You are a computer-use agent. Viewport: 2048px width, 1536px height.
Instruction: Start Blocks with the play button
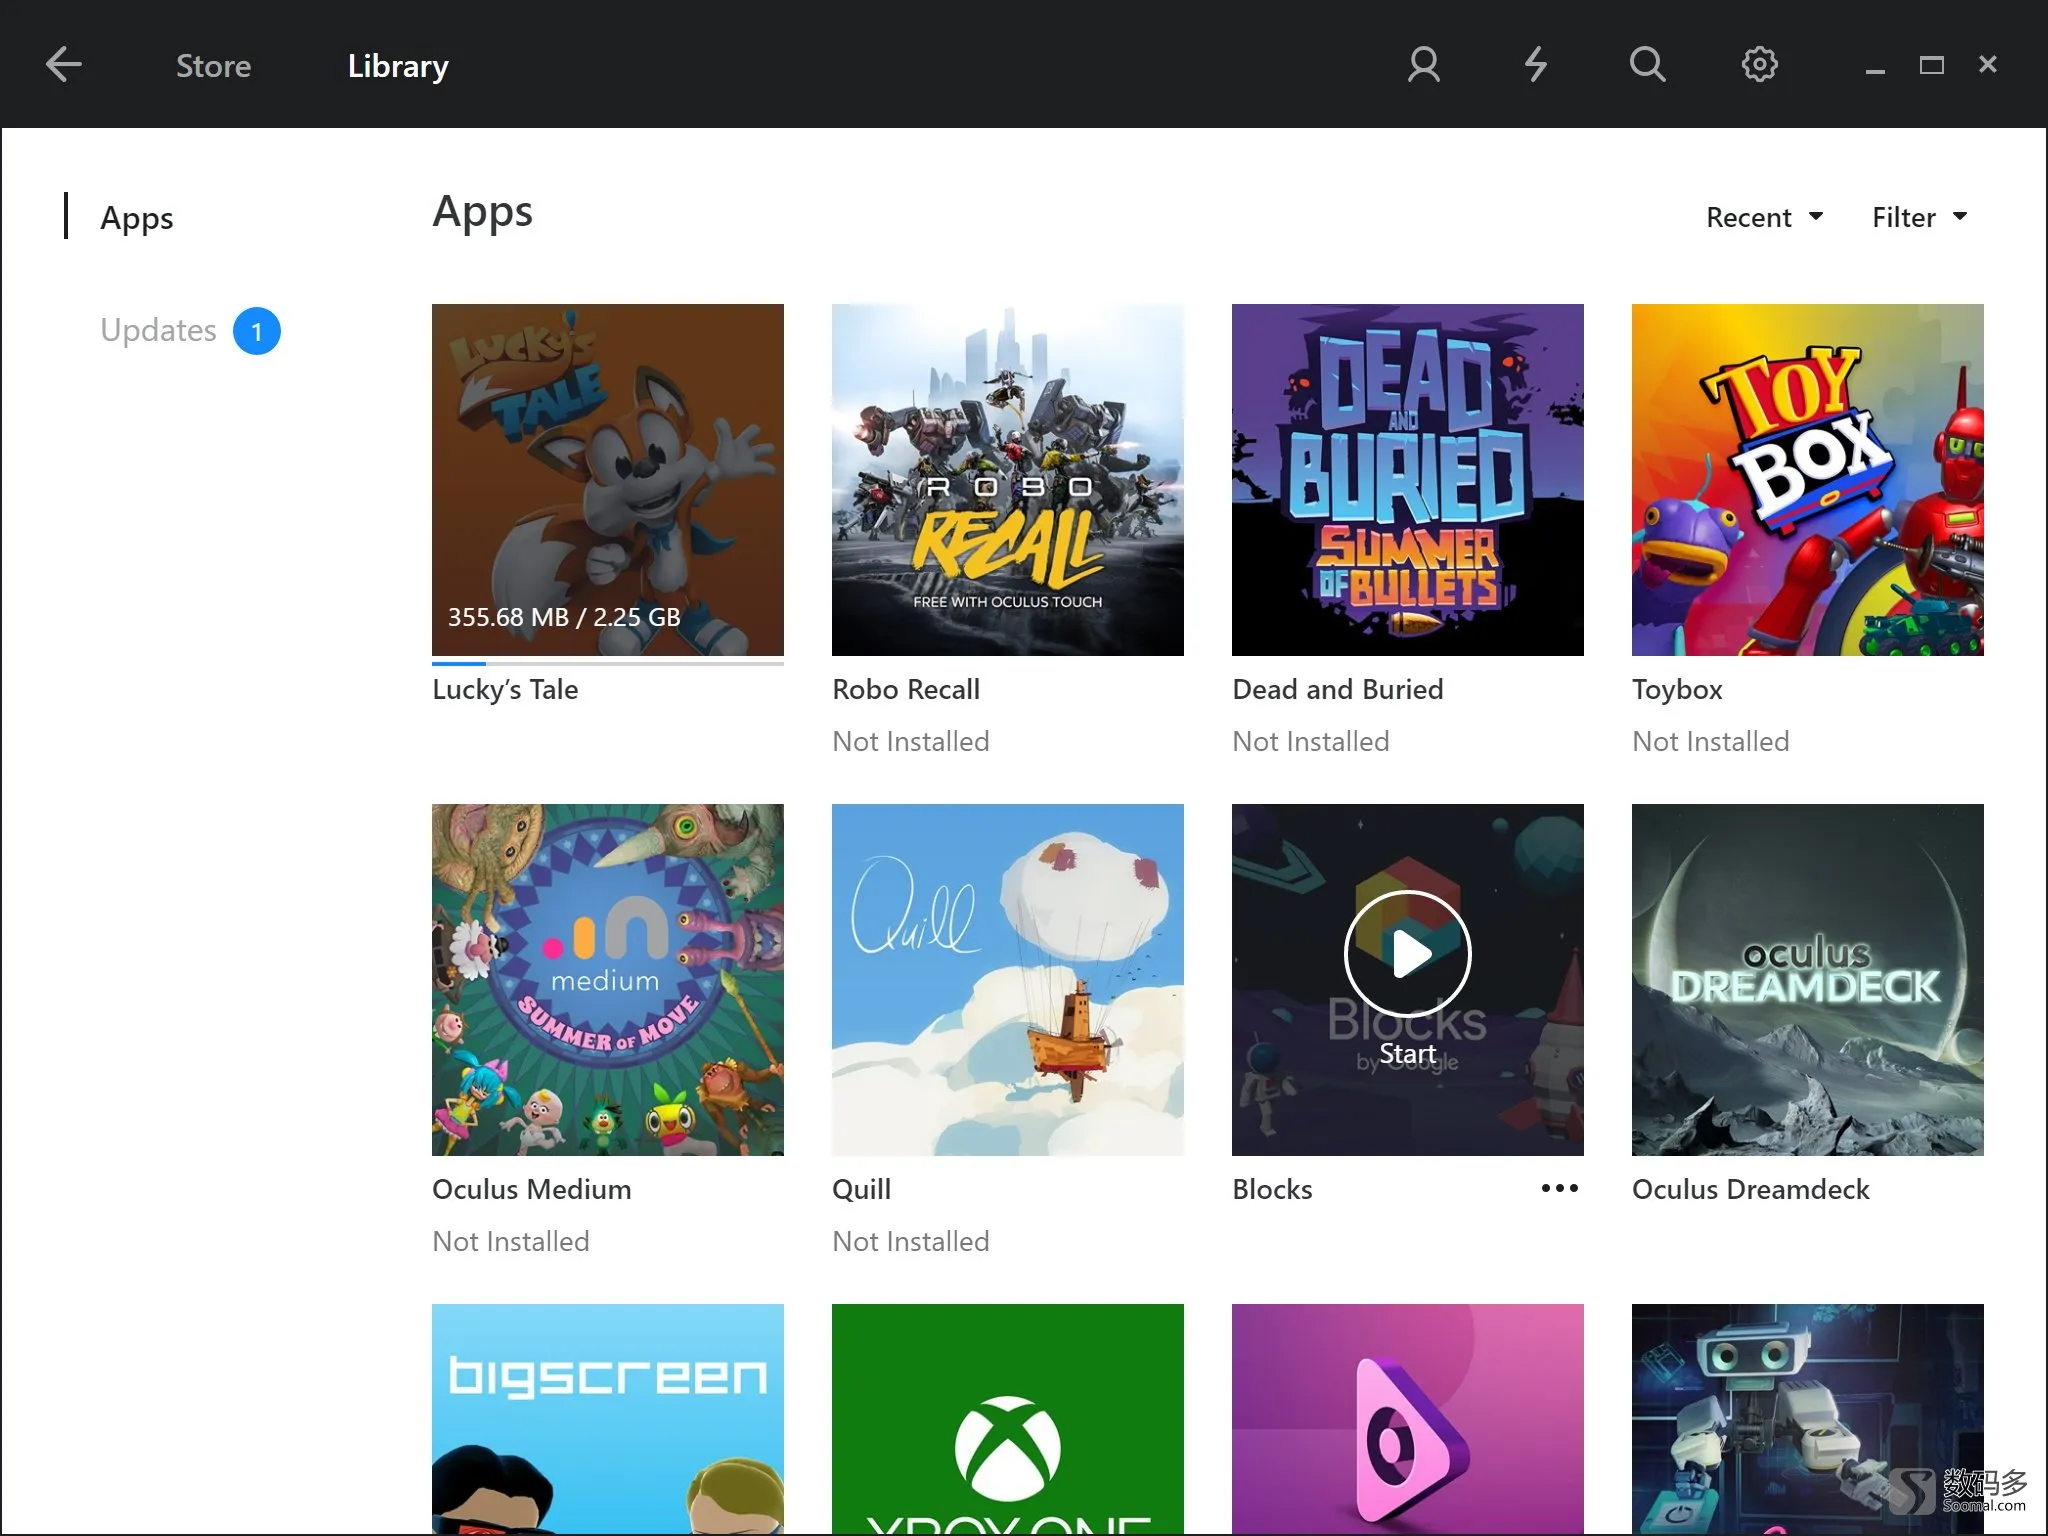coord(1408,954)
